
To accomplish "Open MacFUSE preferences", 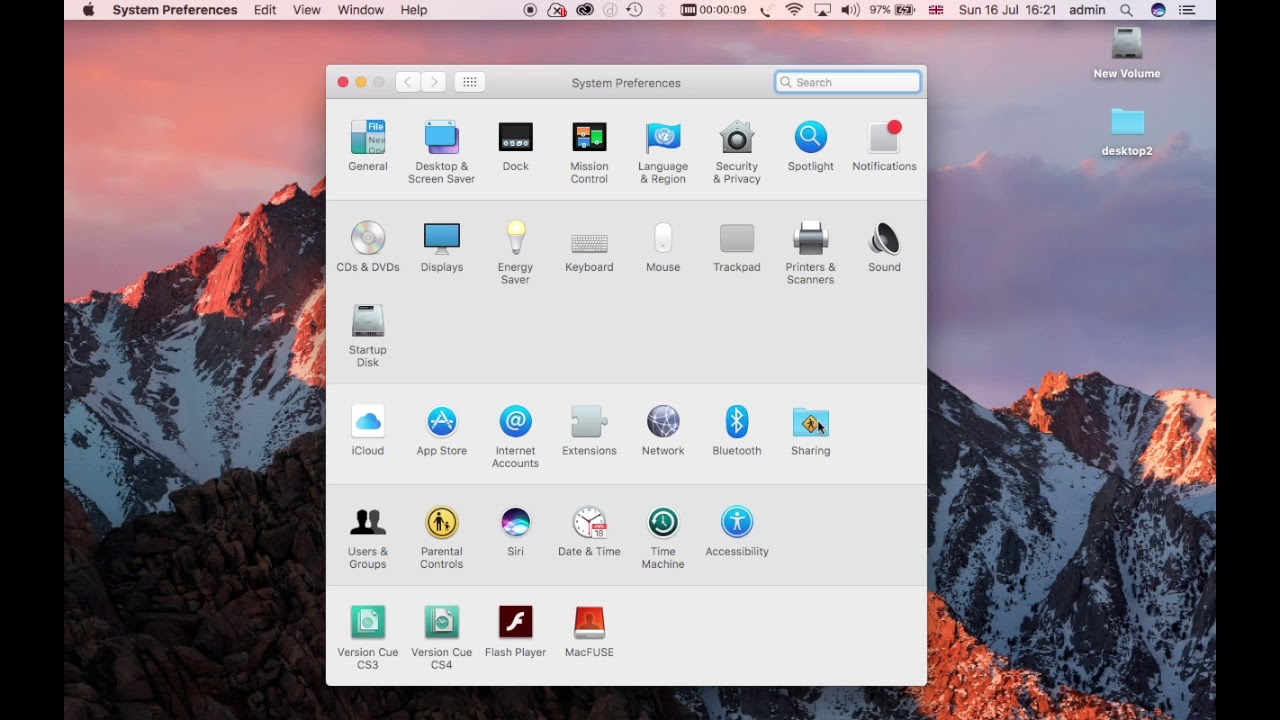I will coord(589,632).
